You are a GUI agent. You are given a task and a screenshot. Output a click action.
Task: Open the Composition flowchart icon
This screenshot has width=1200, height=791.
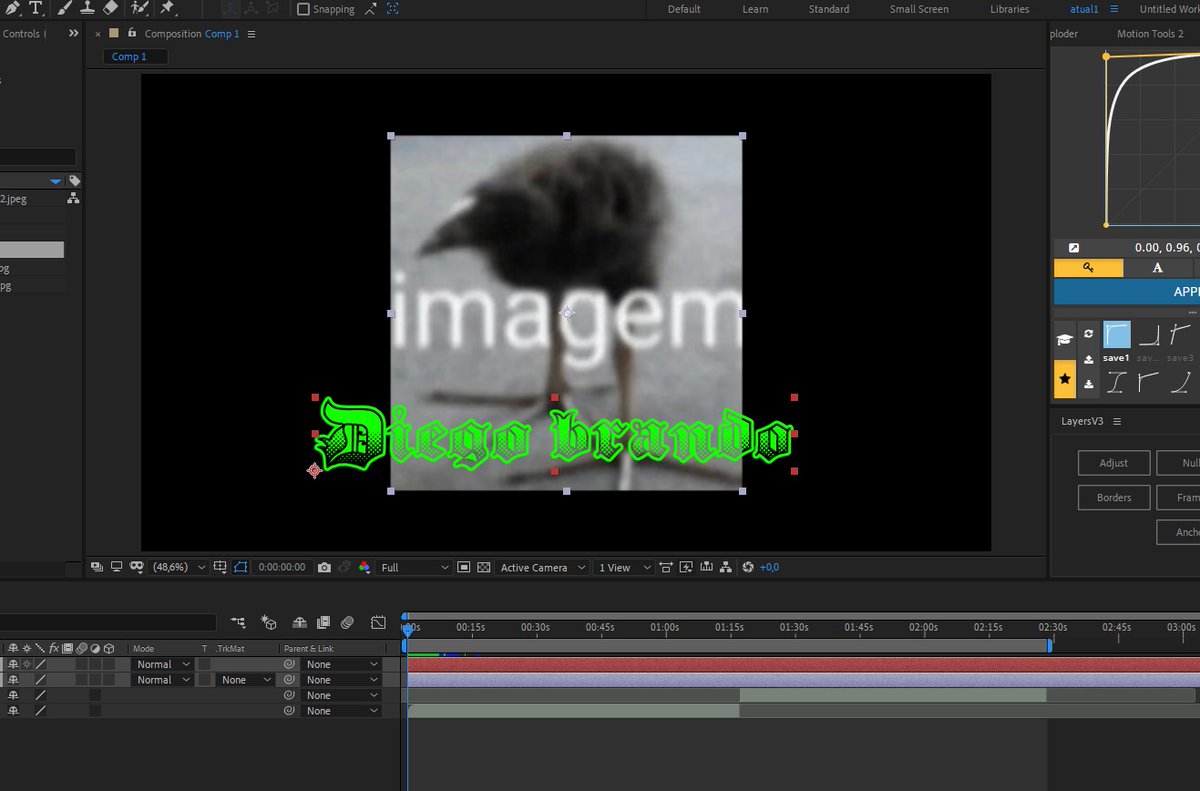pos(726,567)
